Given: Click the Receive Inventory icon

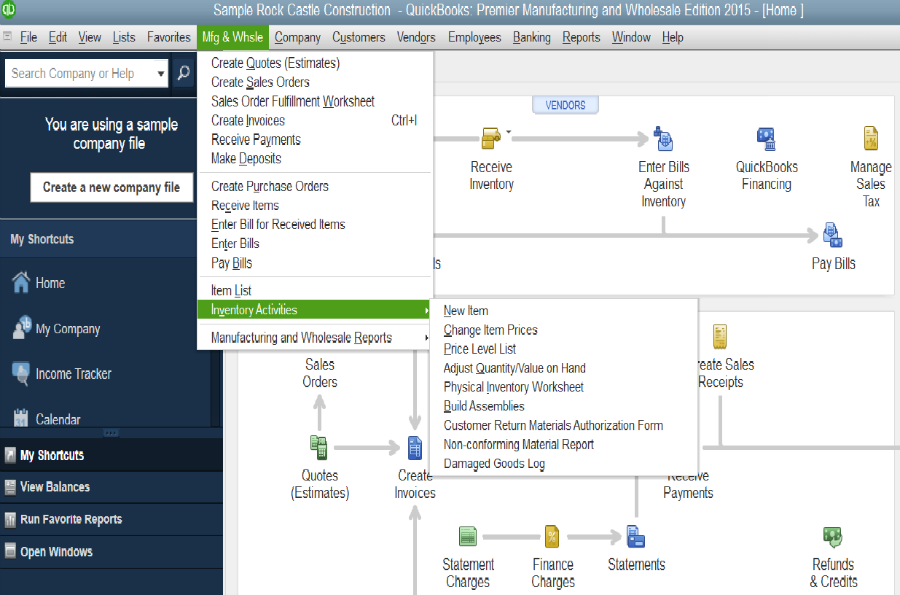Looking at the screenshot, I should tap(491, 138).
